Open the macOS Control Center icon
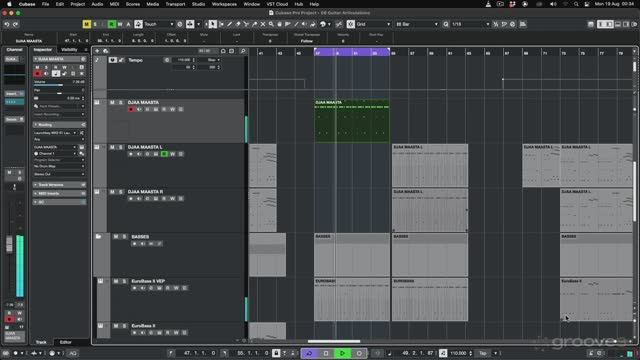Image resolution: width=640 pixels, height=360 pixels. point(587,4)
